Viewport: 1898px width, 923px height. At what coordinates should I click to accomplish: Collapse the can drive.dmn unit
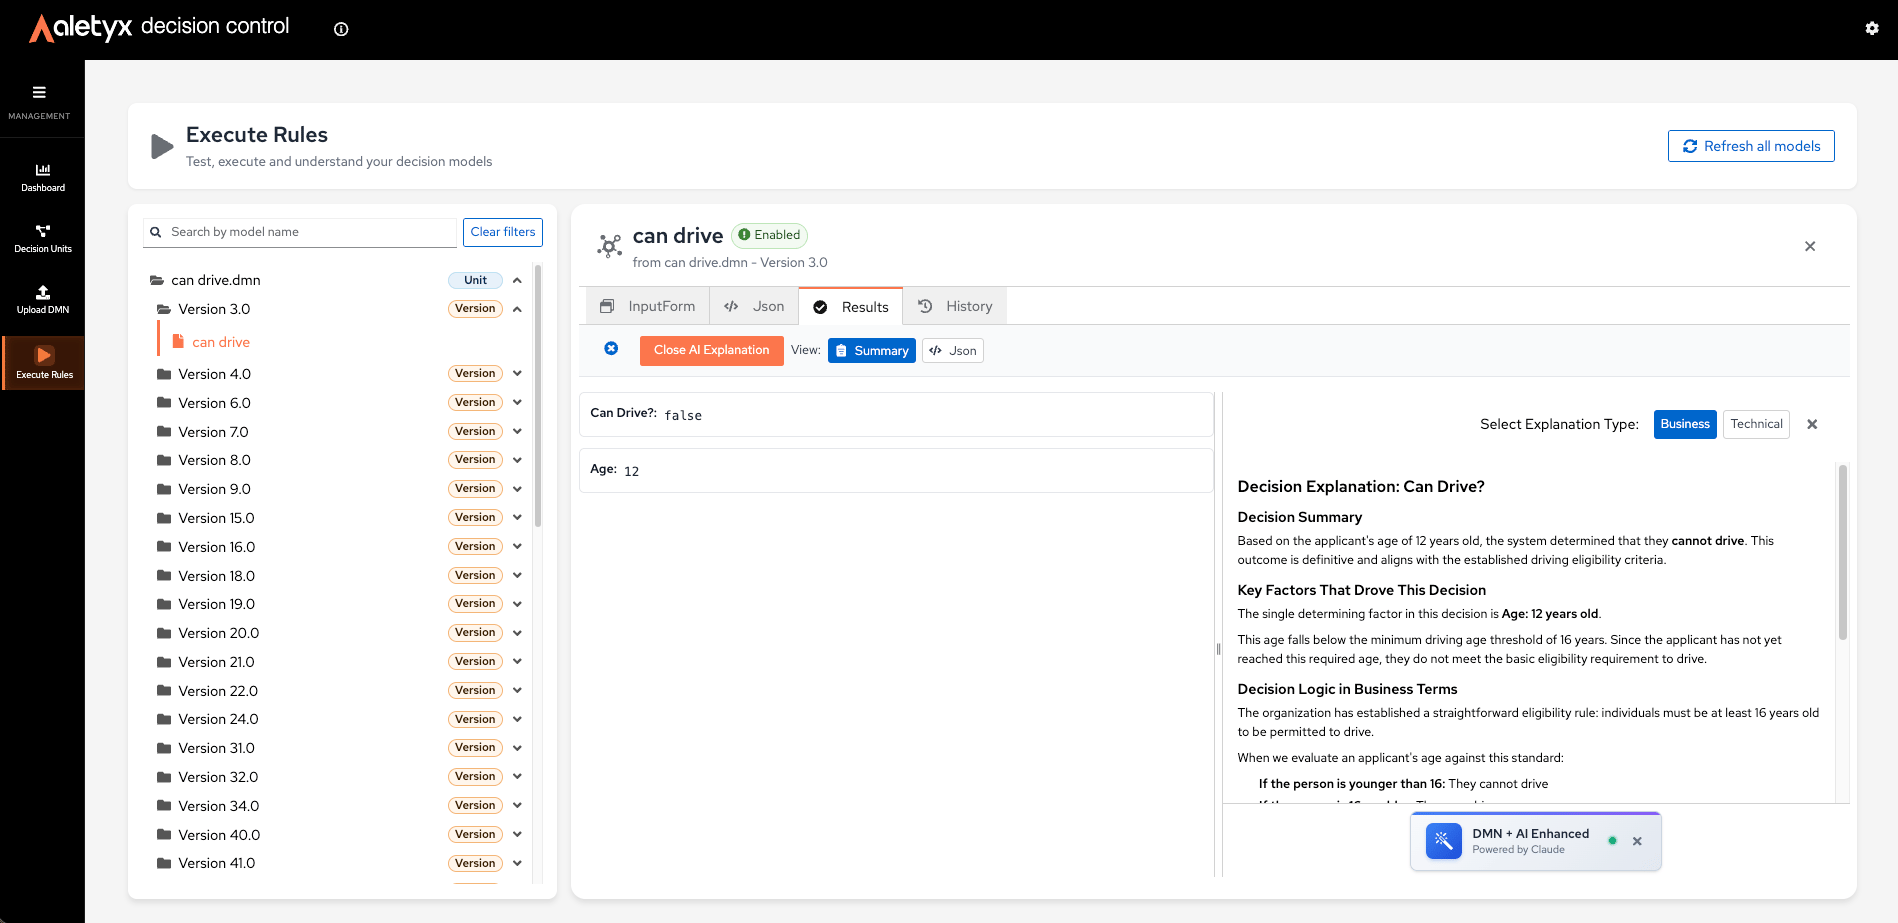[x=517, y=281]
